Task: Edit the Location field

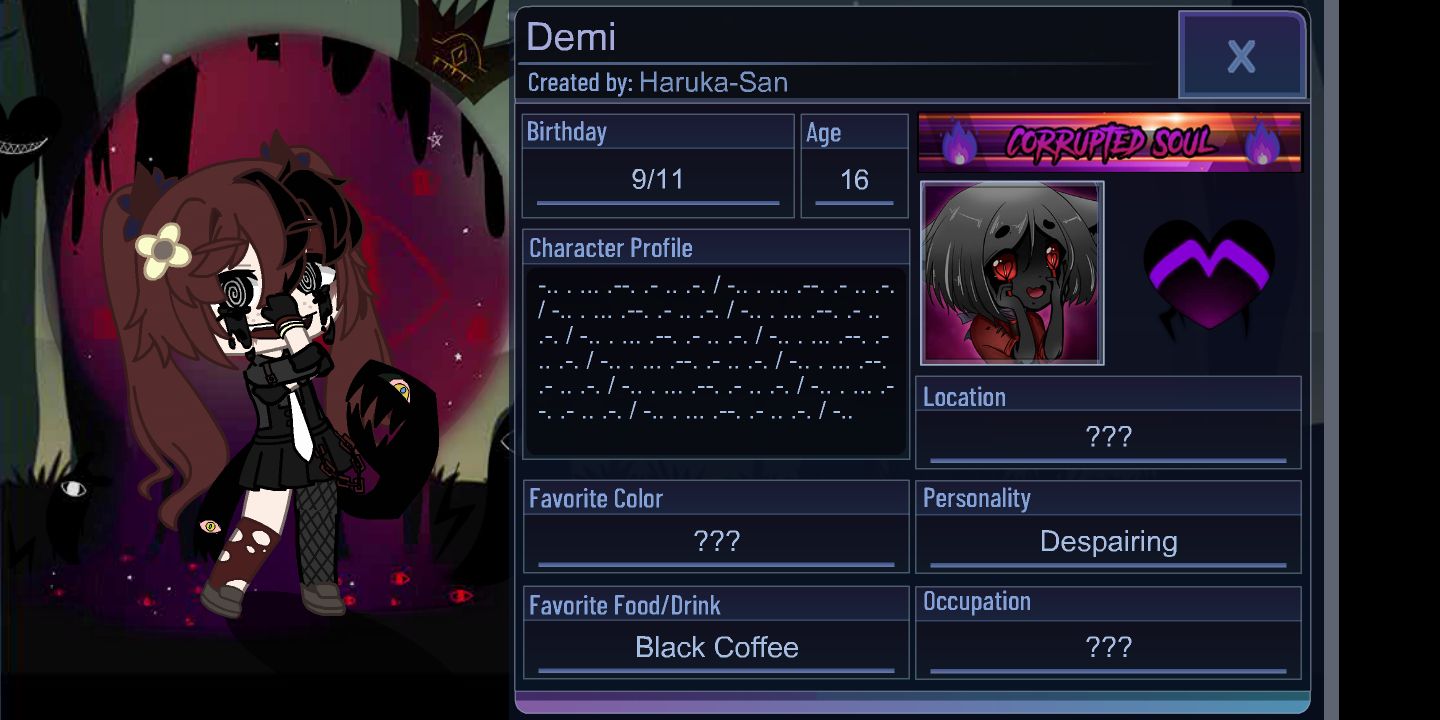Action: [1108, 437]
